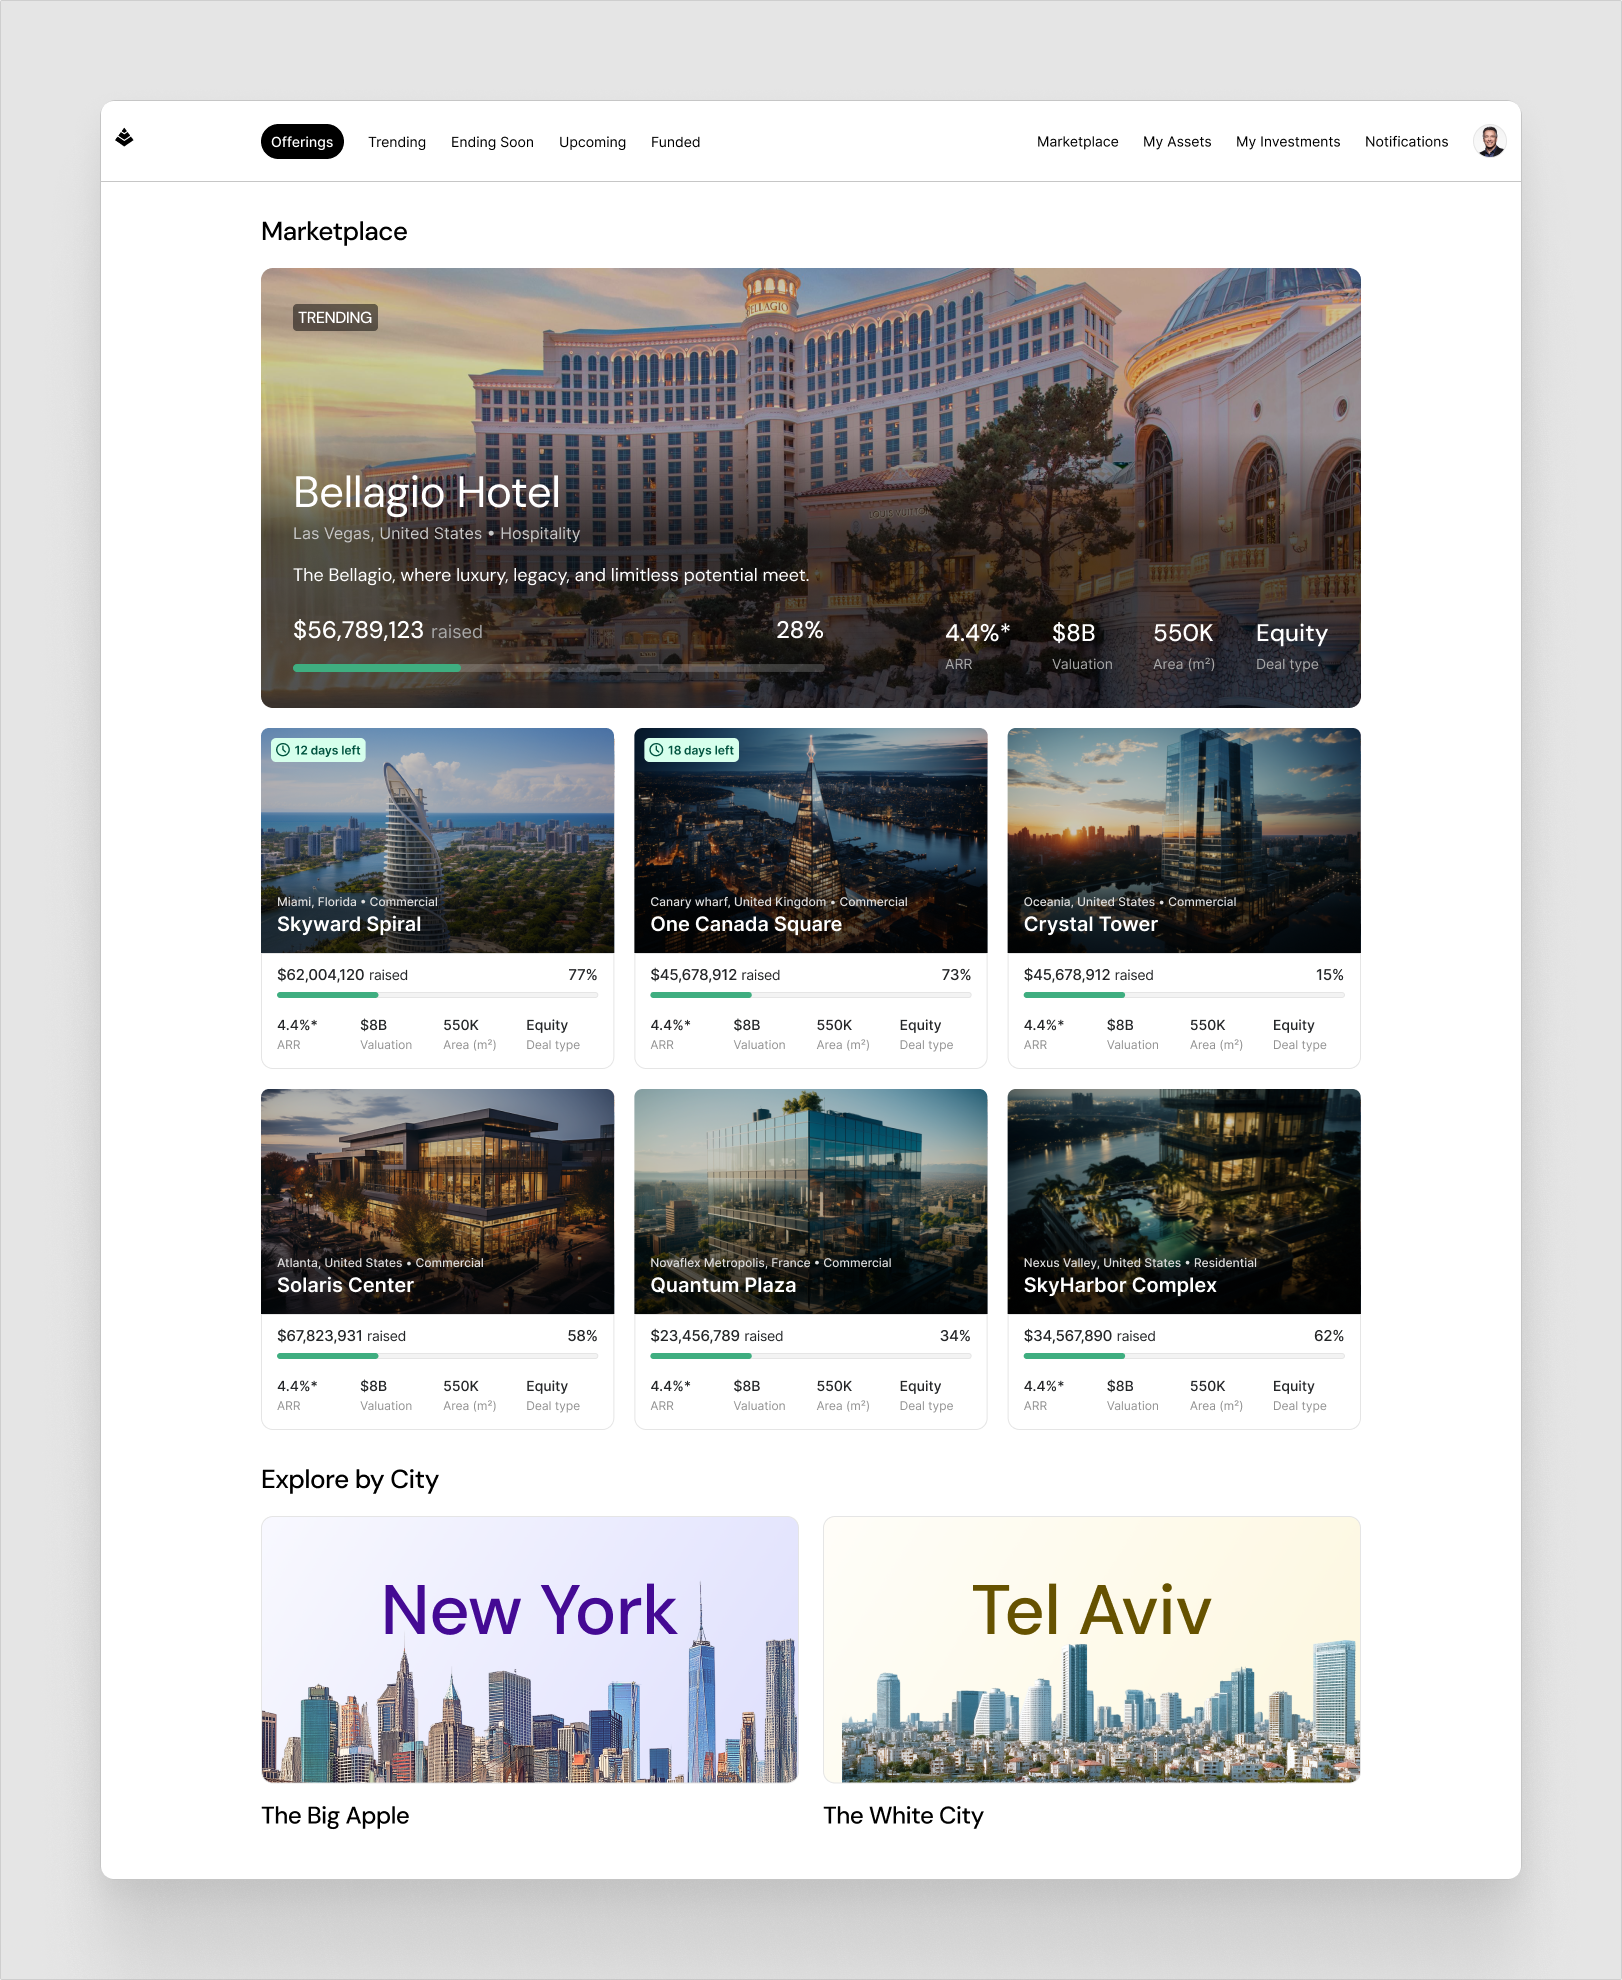Click the clock icon on 18 days left badge
The height and width of the screenshot is (1980, 1622).
(x=657, y=750)
